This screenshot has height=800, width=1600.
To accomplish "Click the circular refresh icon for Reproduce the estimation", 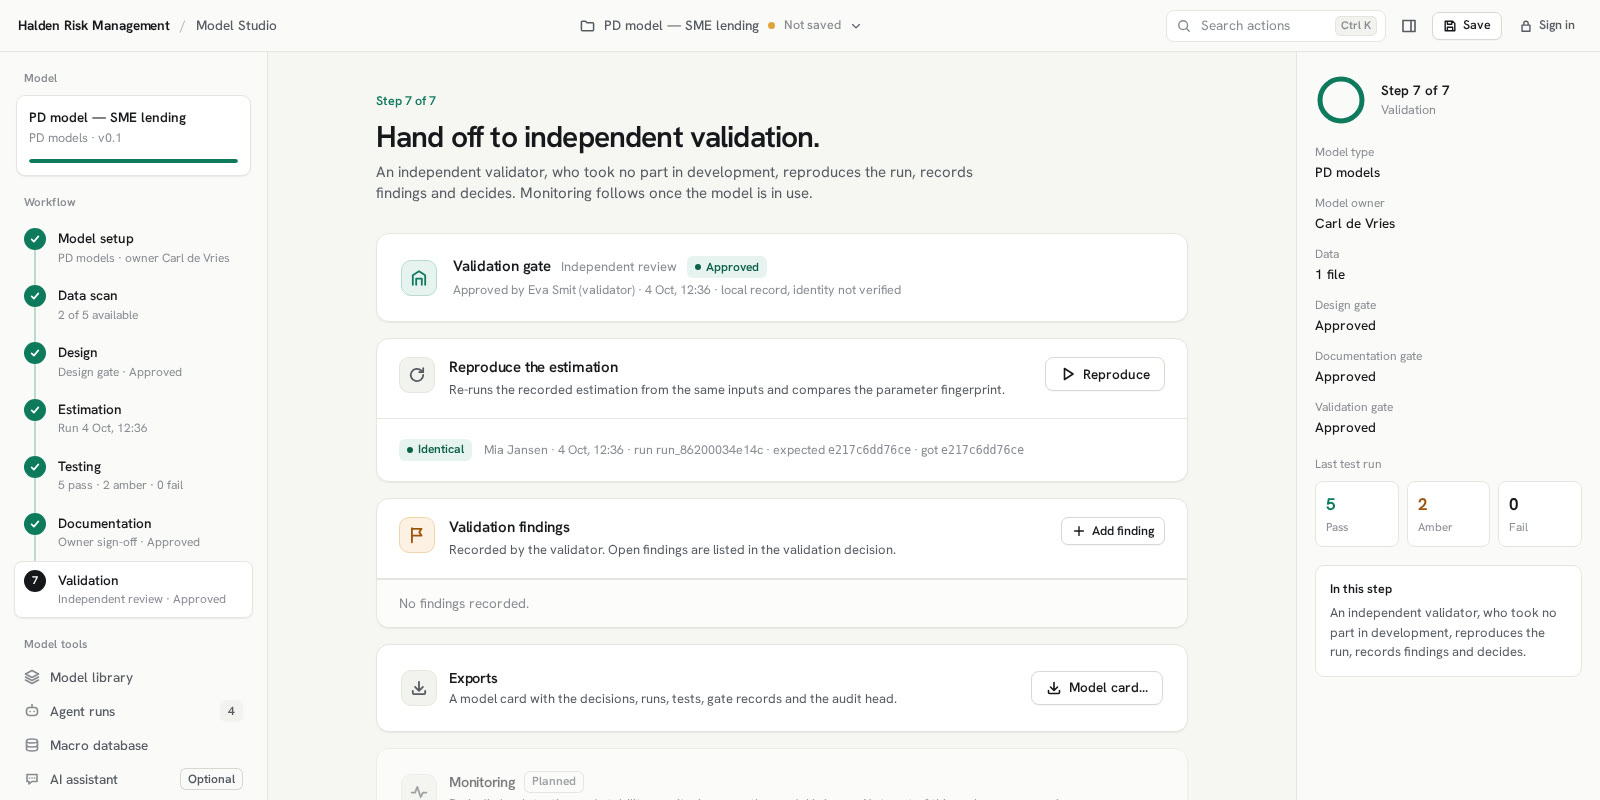I will point(417,375).
